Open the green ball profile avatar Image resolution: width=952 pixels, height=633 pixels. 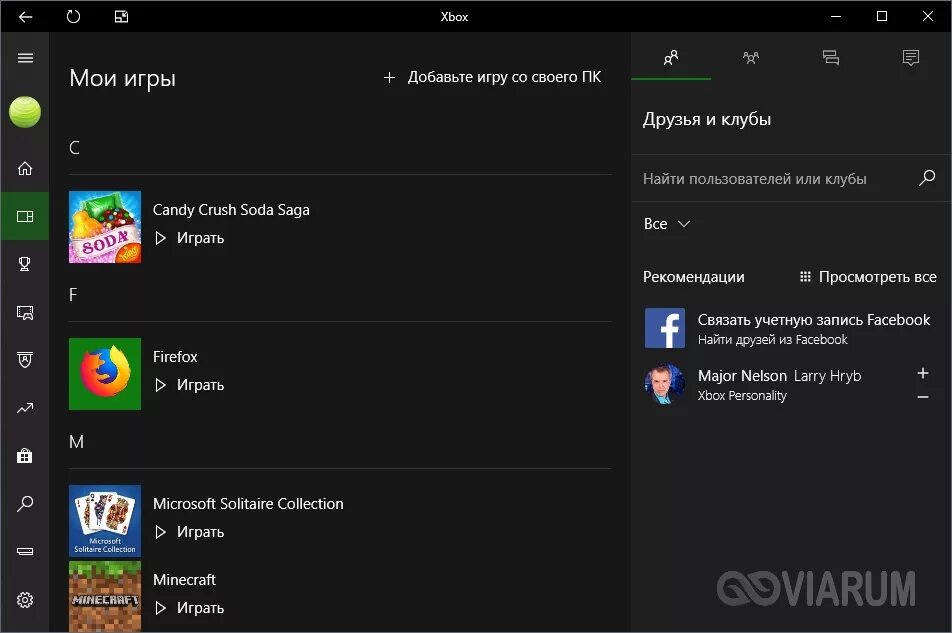pos(25,112)
